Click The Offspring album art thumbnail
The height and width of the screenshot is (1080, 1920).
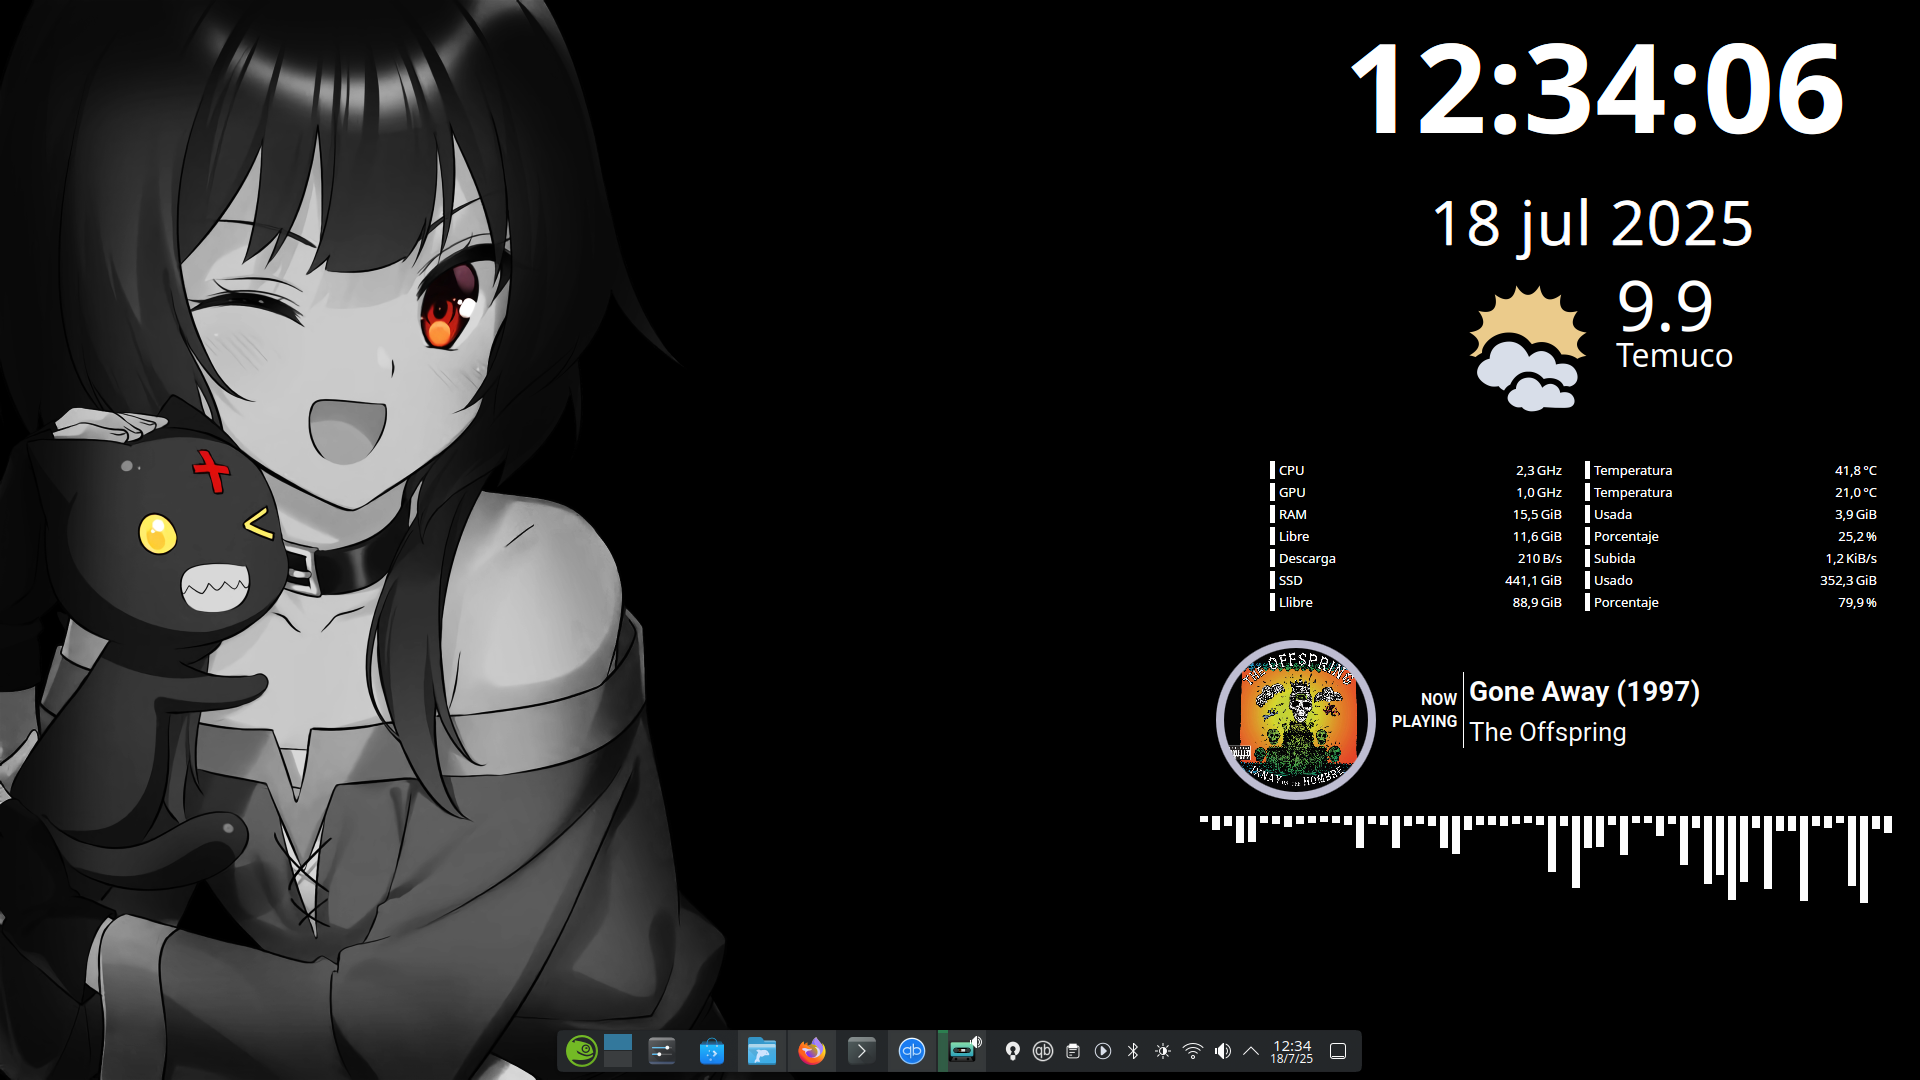pyautogui.click(x=1296, y=720)
